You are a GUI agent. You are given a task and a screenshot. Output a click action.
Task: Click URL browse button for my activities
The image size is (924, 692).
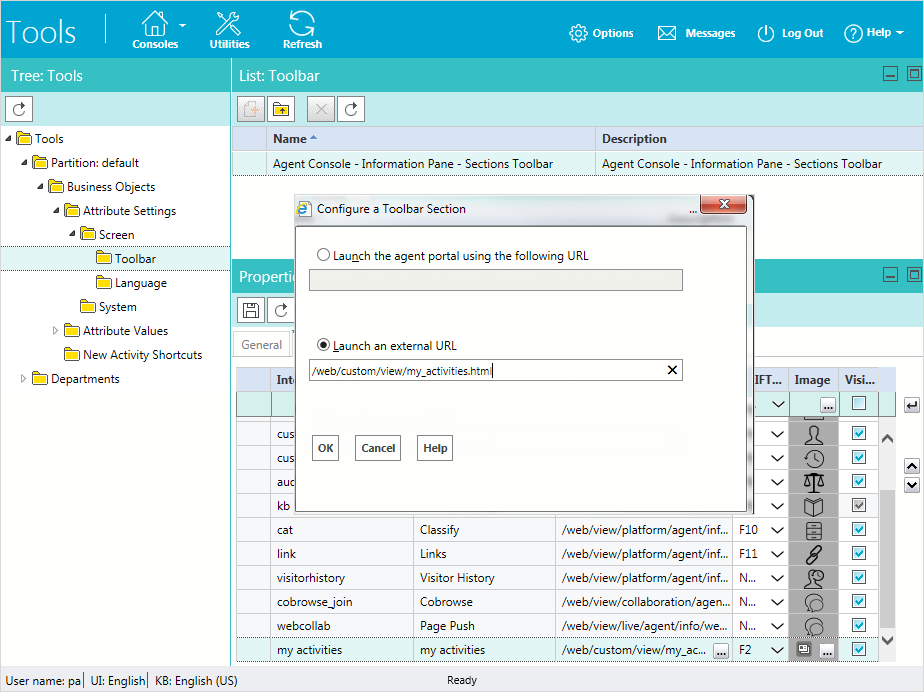point(721,651)
